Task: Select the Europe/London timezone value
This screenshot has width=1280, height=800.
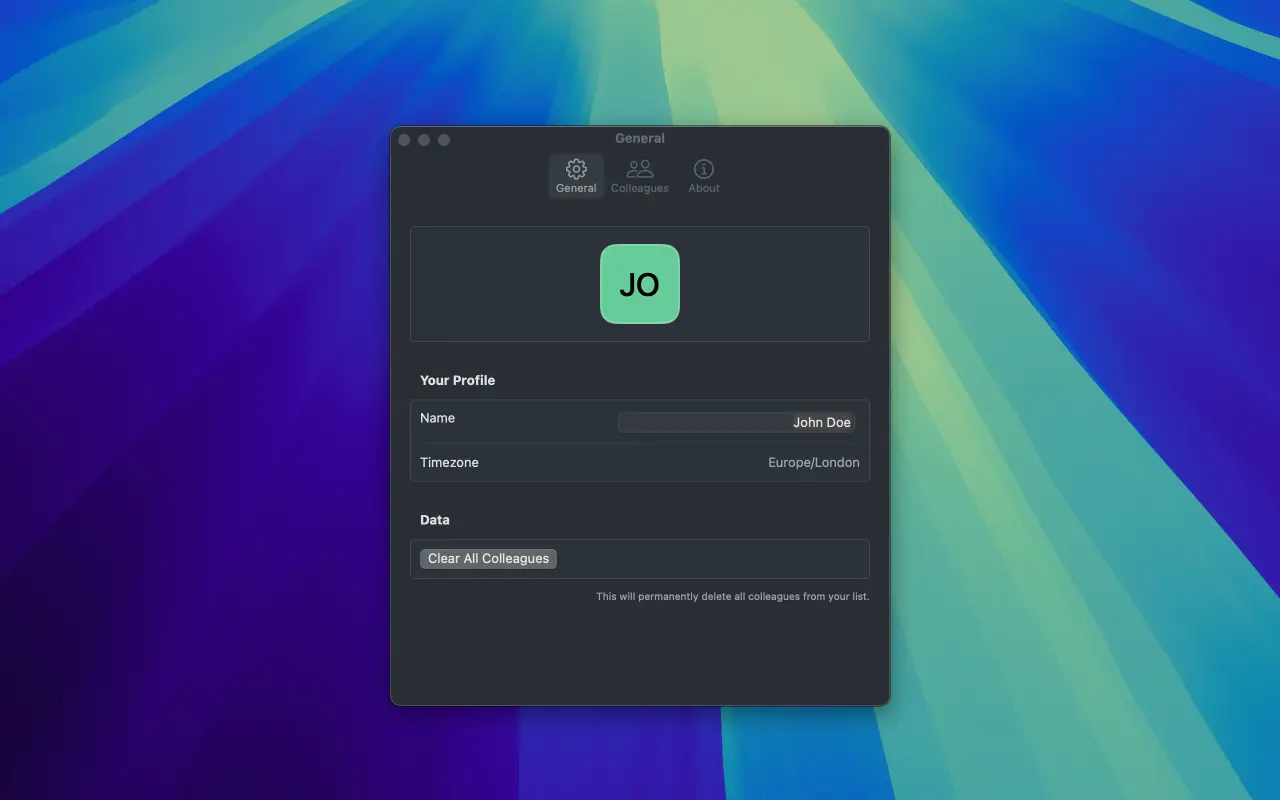Action: pyautogui.click(x=814, y=462)
